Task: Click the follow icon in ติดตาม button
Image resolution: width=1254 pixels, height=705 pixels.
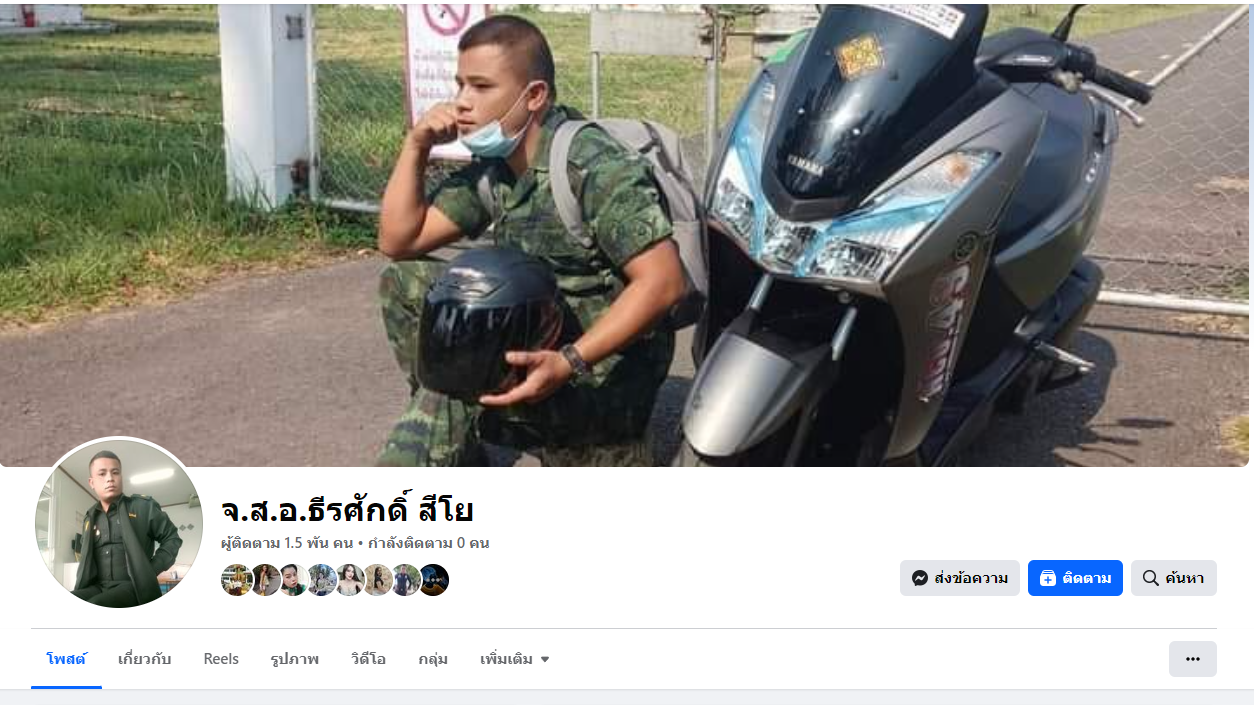Action: coord(1047,578)
